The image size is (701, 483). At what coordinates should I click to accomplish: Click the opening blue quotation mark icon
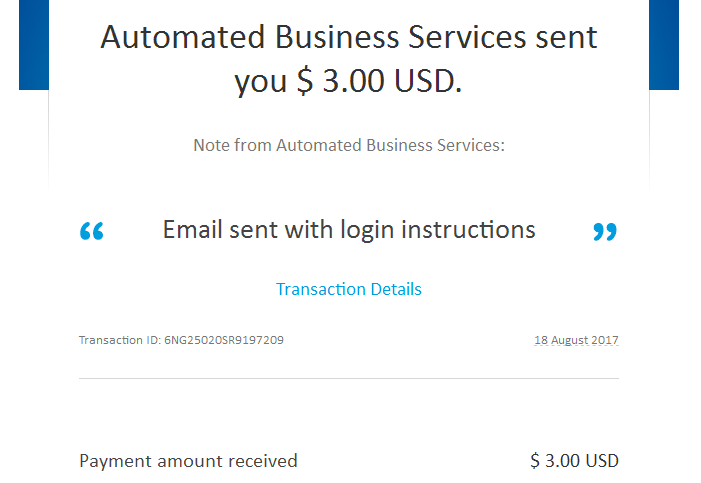pyautogui.click(x=92, y=231)
